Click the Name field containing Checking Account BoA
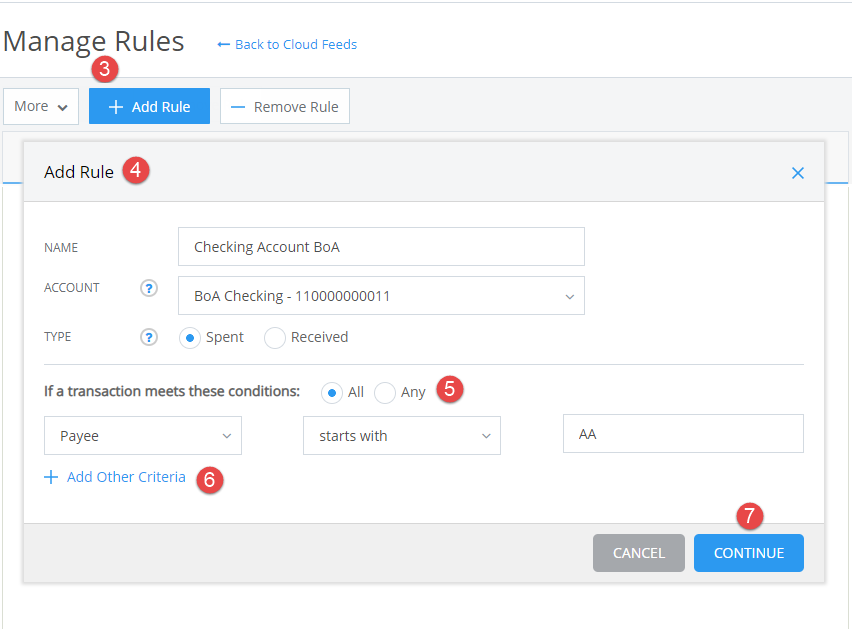The width and height of the screenshot is (852, 629). click(380, 246)
